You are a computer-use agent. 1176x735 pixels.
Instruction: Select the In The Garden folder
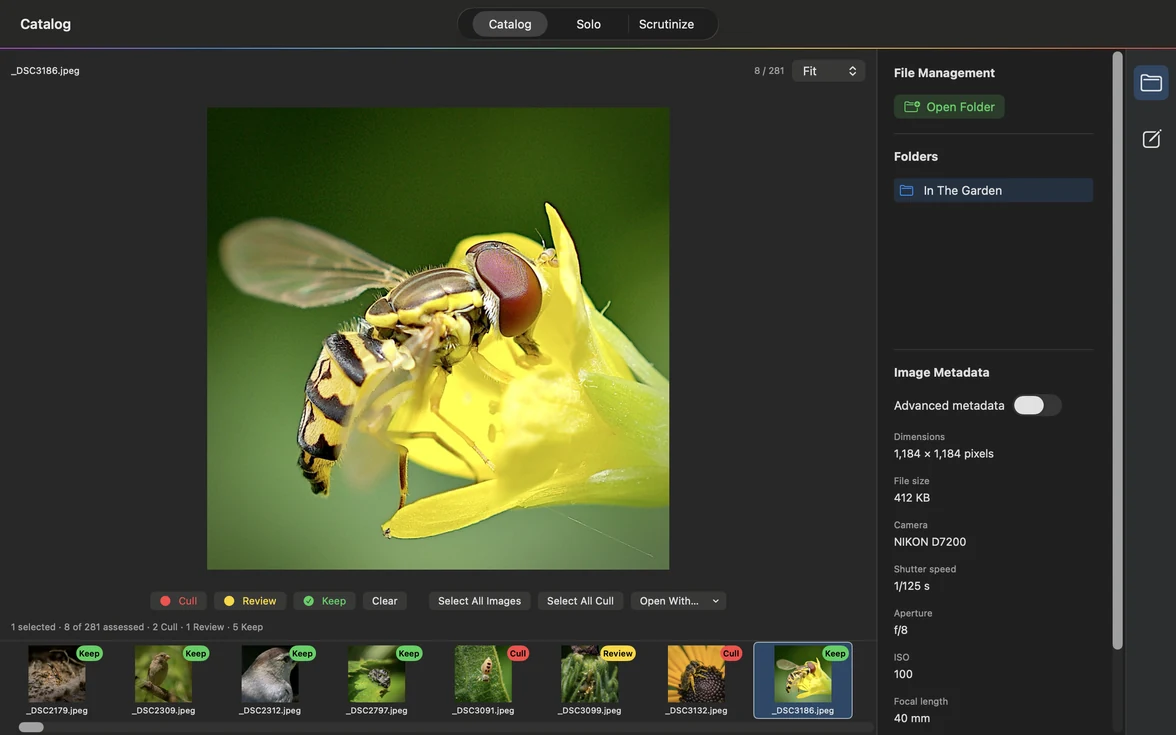pyautogui.click(x=993, y=190)
